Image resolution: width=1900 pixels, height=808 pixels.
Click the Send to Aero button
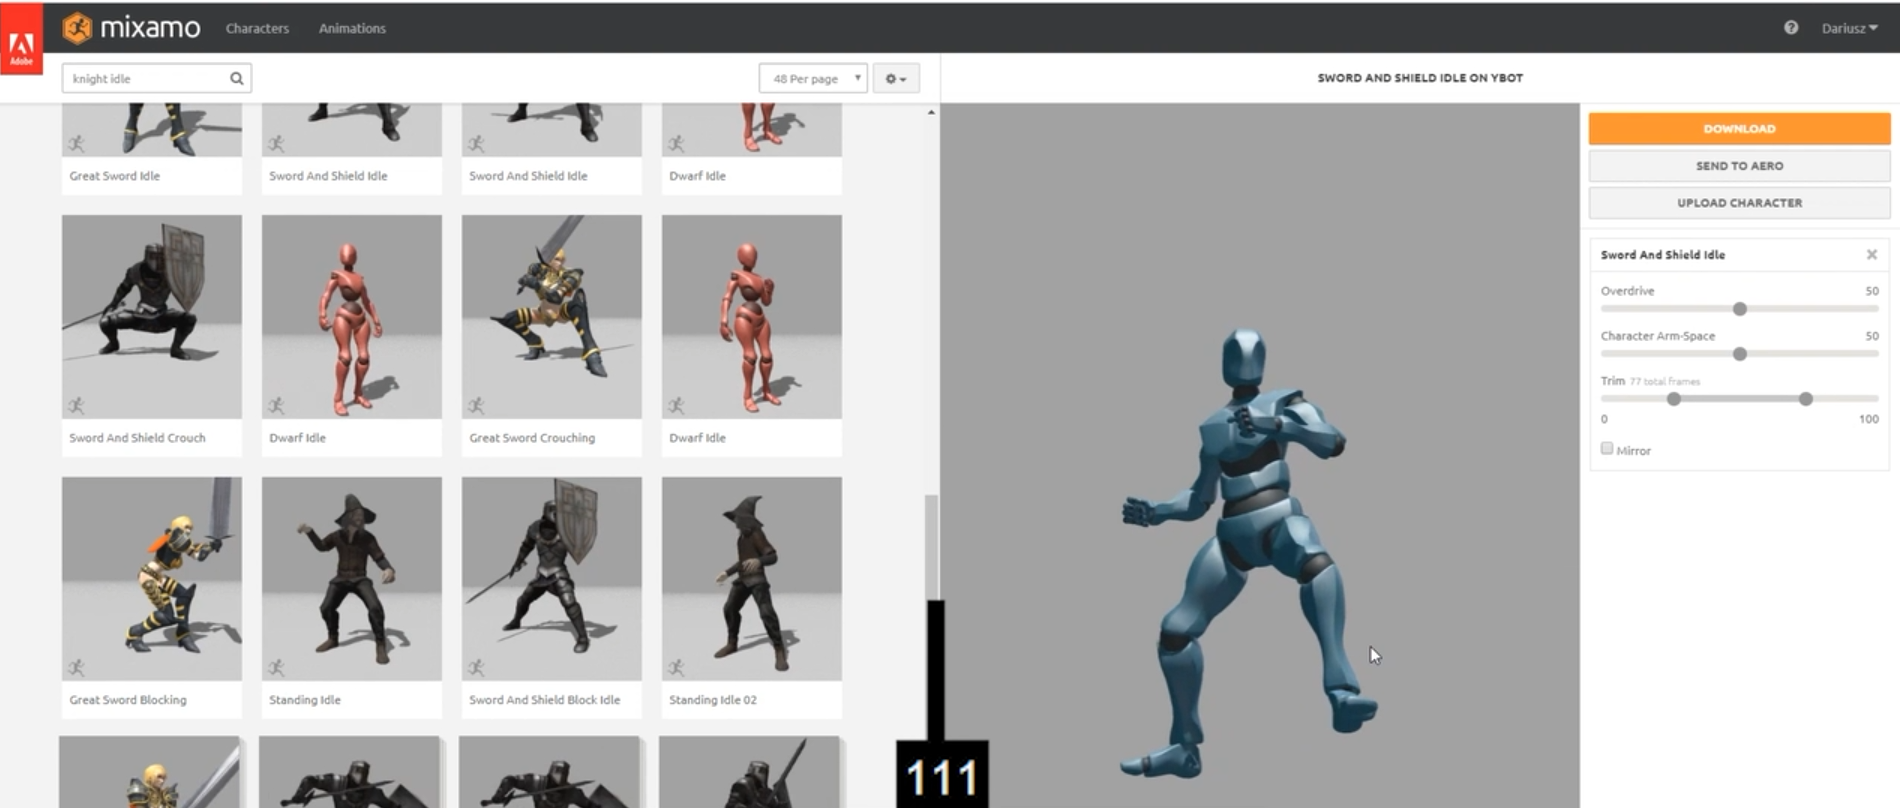[1739, 165]
